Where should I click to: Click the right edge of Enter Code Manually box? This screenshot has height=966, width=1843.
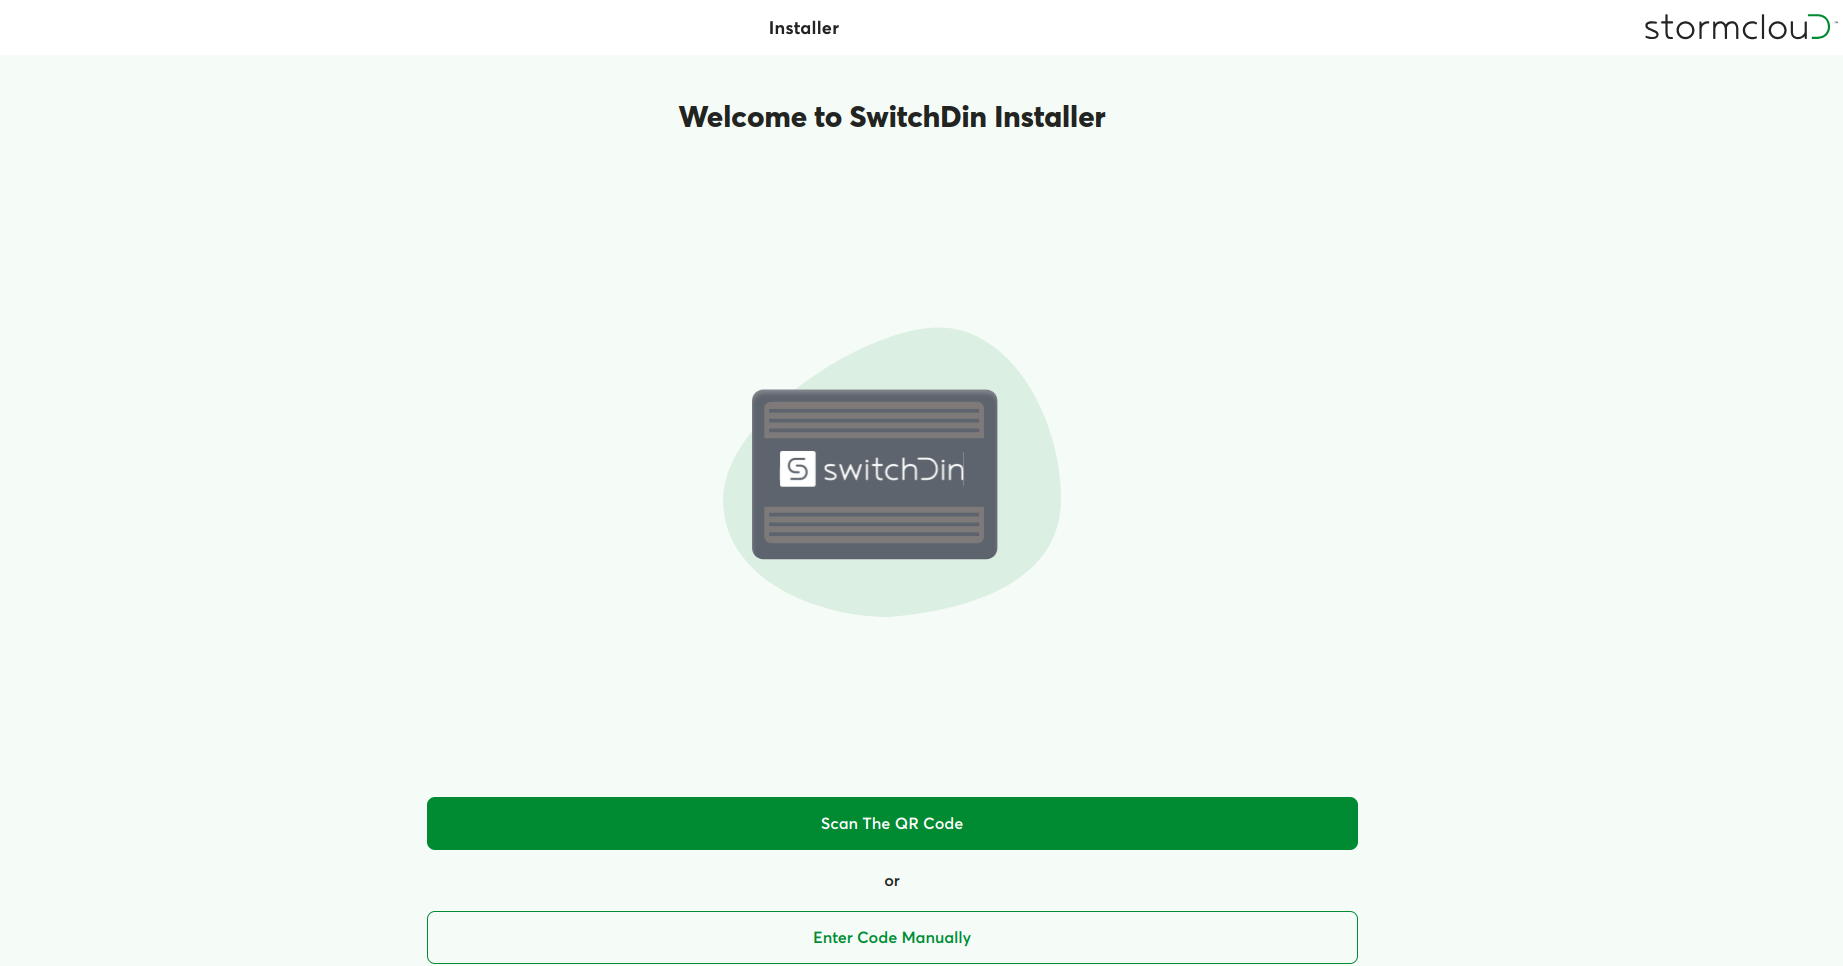pyautogui.click(x=1352, y=937)
